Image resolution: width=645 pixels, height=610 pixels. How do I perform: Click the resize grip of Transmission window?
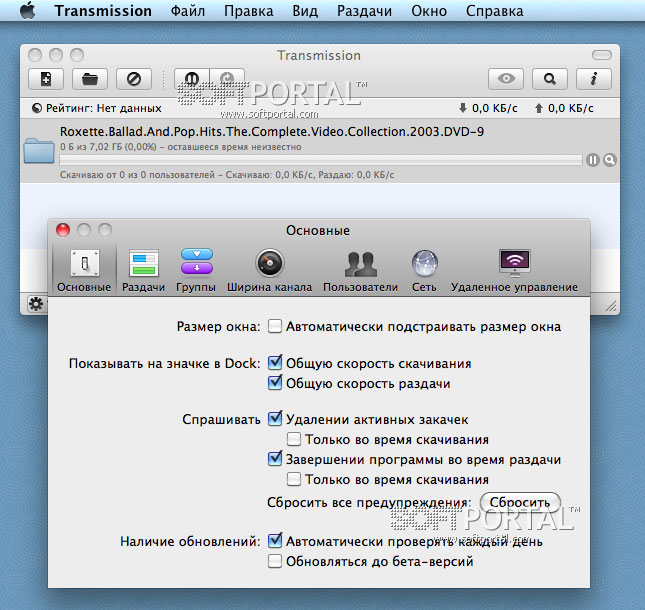click(x=611, y=306)
